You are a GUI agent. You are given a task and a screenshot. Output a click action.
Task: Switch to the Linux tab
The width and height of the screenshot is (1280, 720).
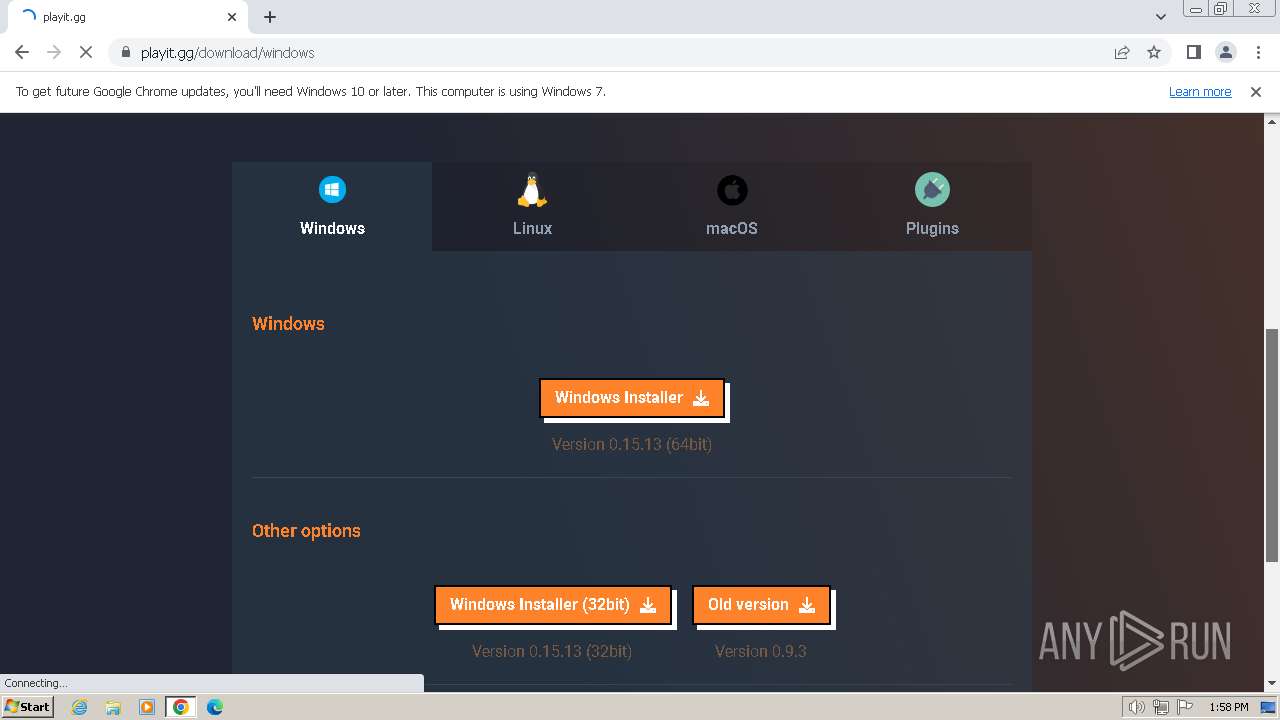(x=532, y=207)
